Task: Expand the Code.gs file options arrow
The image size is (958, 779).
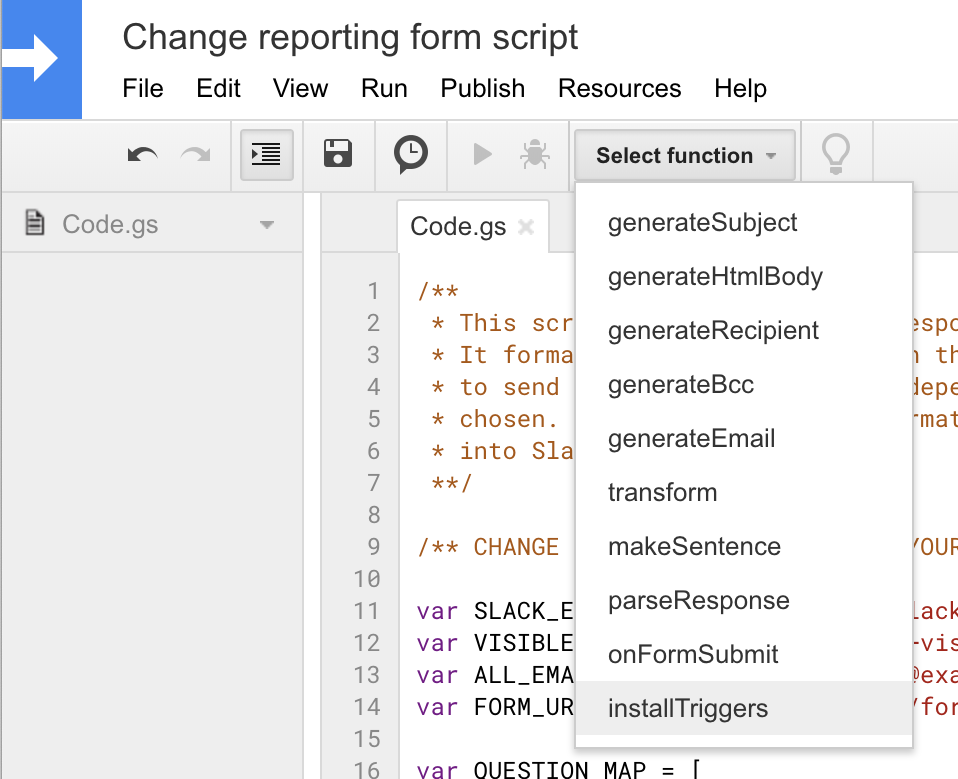Action: [266, 225]
